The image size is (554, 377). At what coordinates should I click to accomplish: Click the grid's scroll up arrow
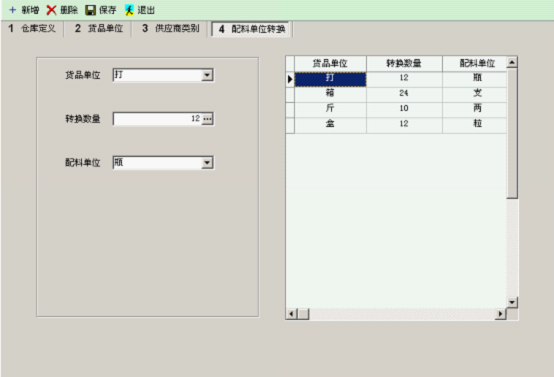point(512,62)
